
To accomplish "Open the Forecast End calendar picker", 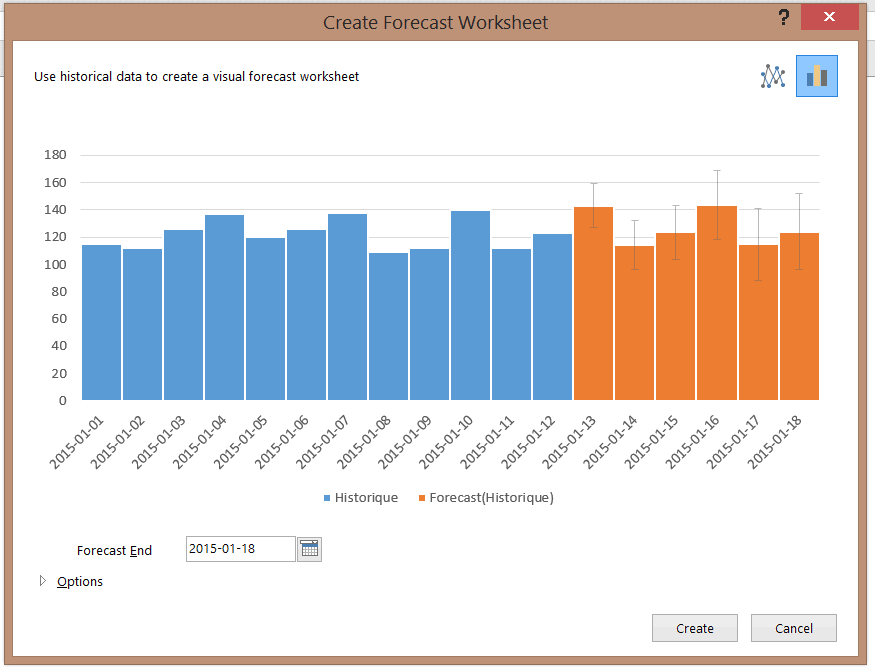I will pos(309,548).
